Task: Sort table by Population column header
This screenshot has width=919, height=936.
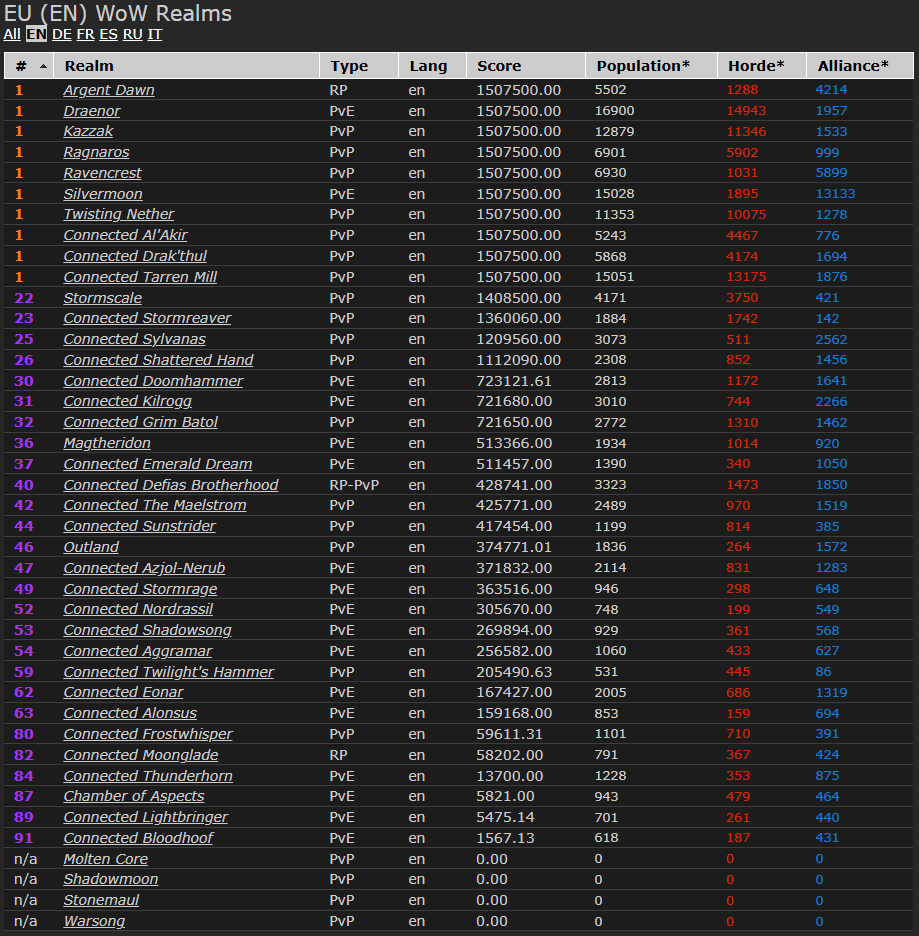Action: (x=652, y=66)
